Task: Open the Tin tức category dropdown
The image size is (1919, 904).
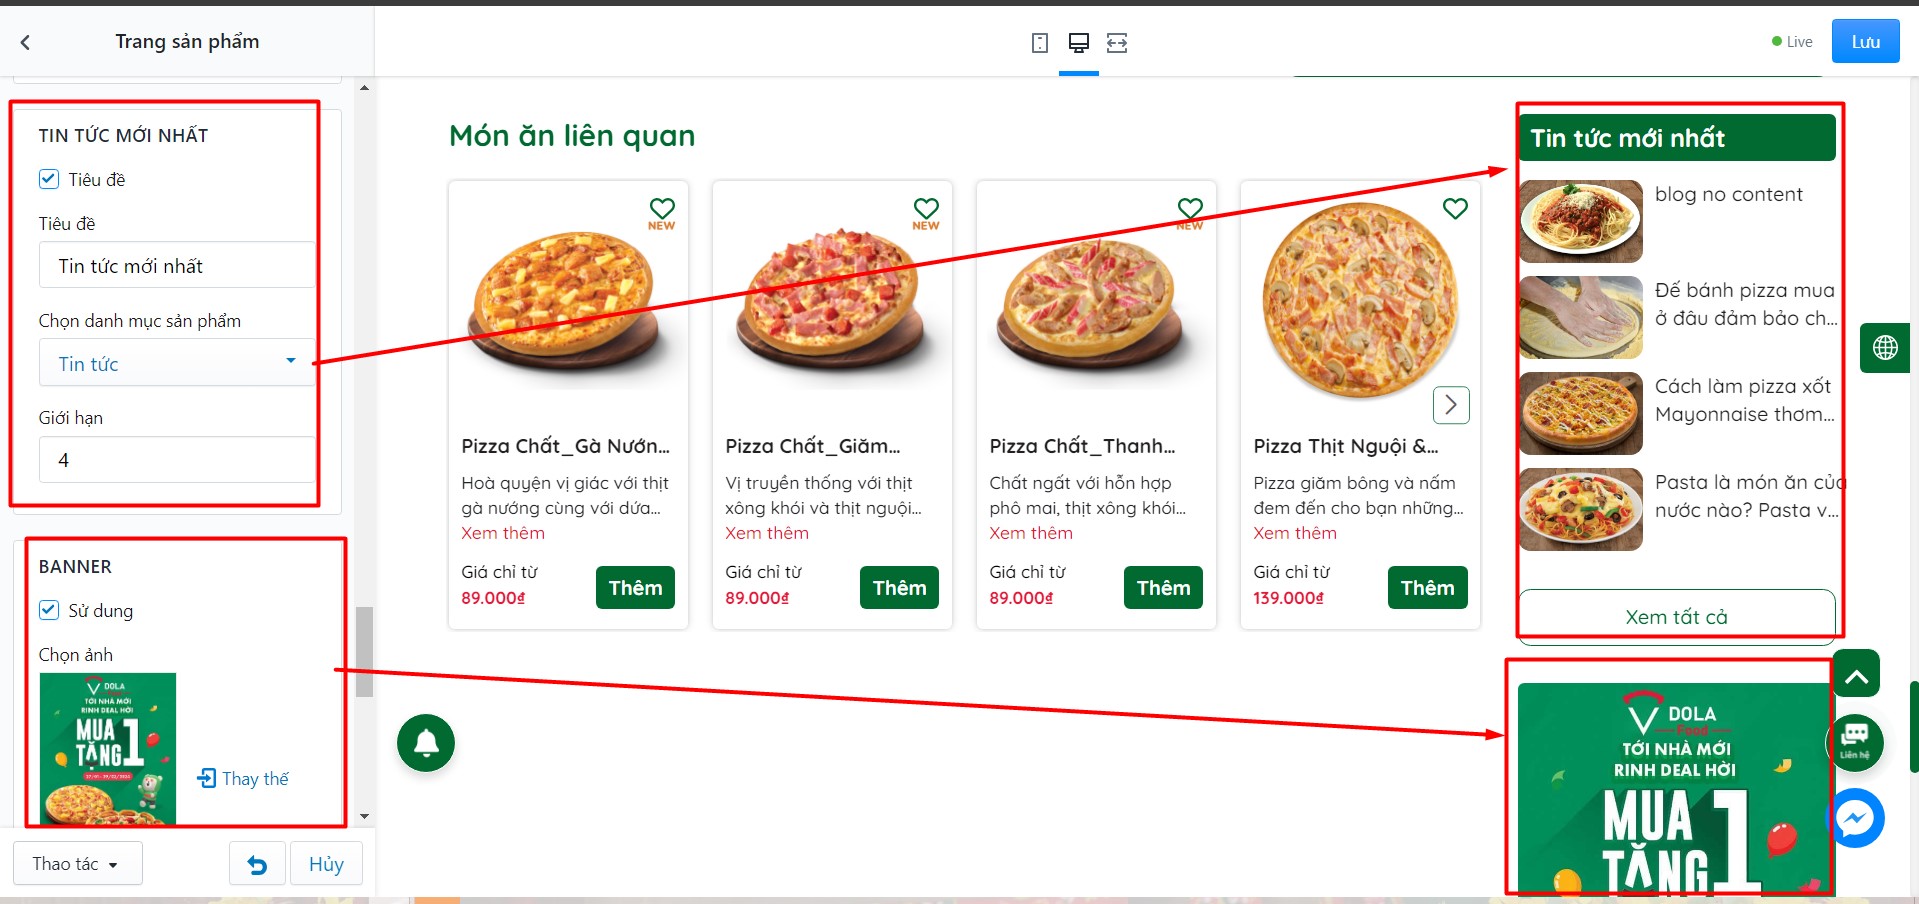Action: pos(177,363)
